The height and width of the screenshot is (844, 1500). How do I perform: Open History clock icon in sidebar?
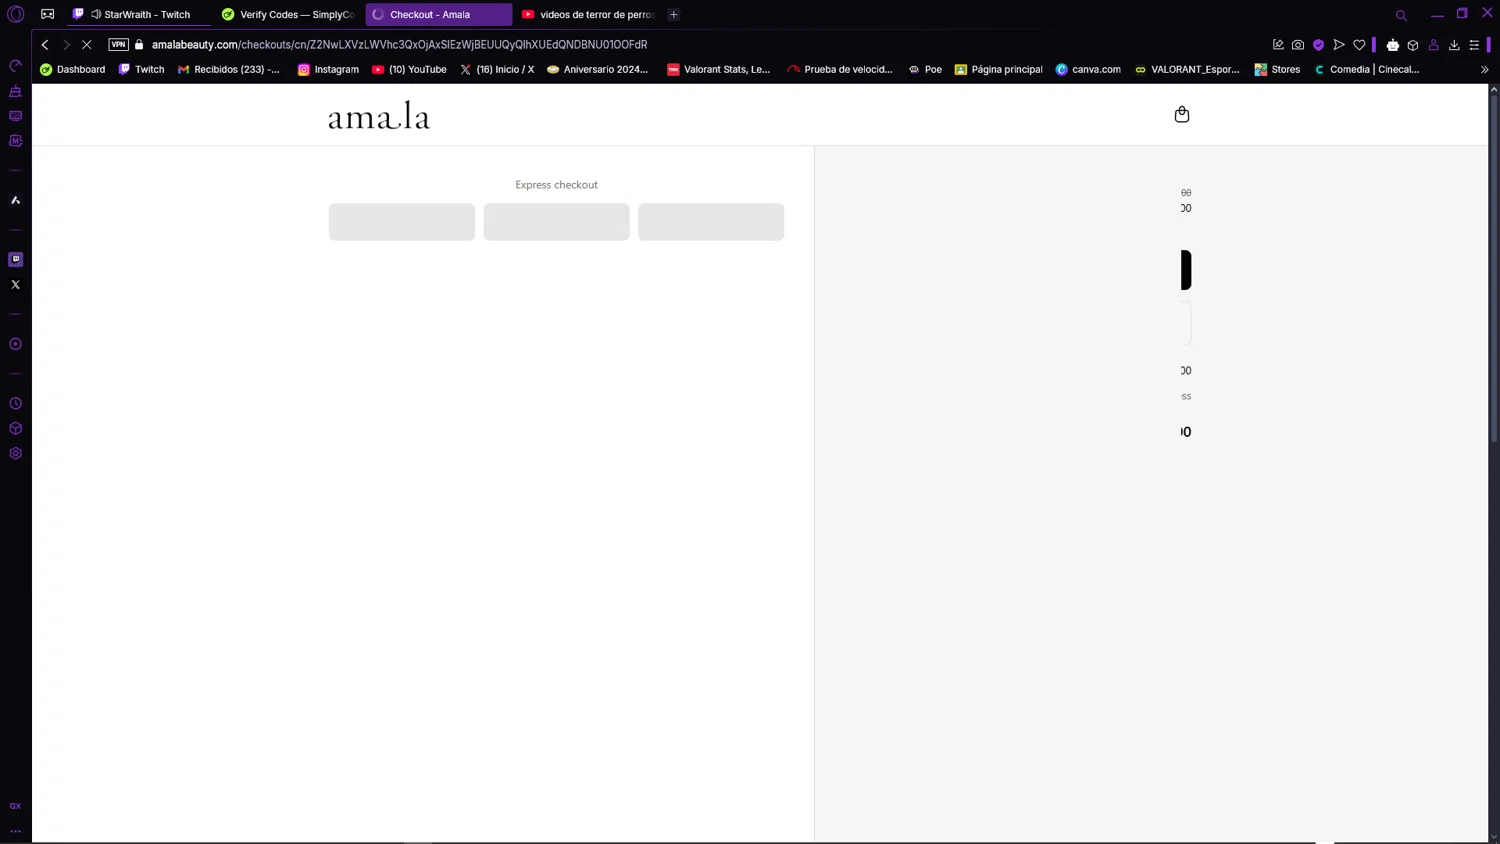tap(15, 403)
